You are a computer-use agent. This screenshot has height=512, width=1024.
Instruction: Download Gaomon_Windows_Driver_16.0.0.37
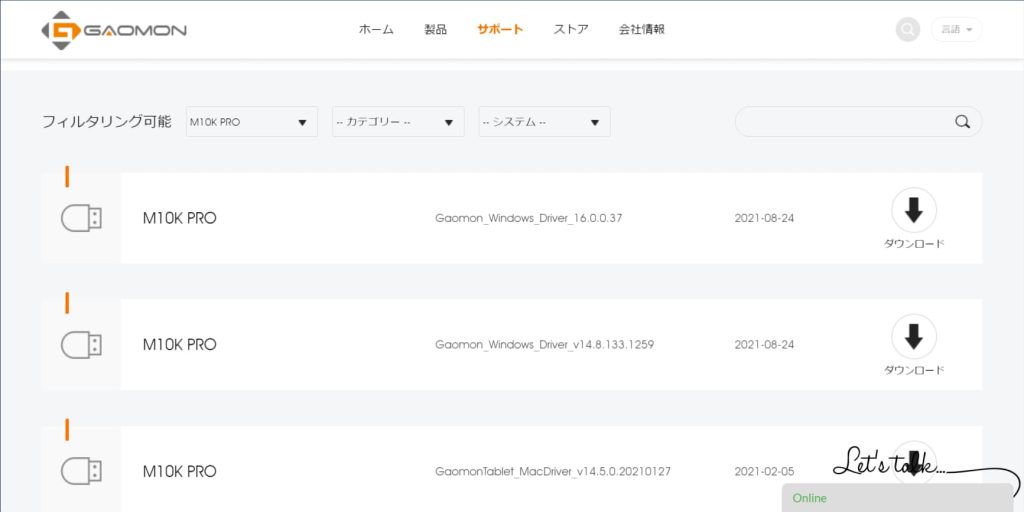tap(914, 210)
